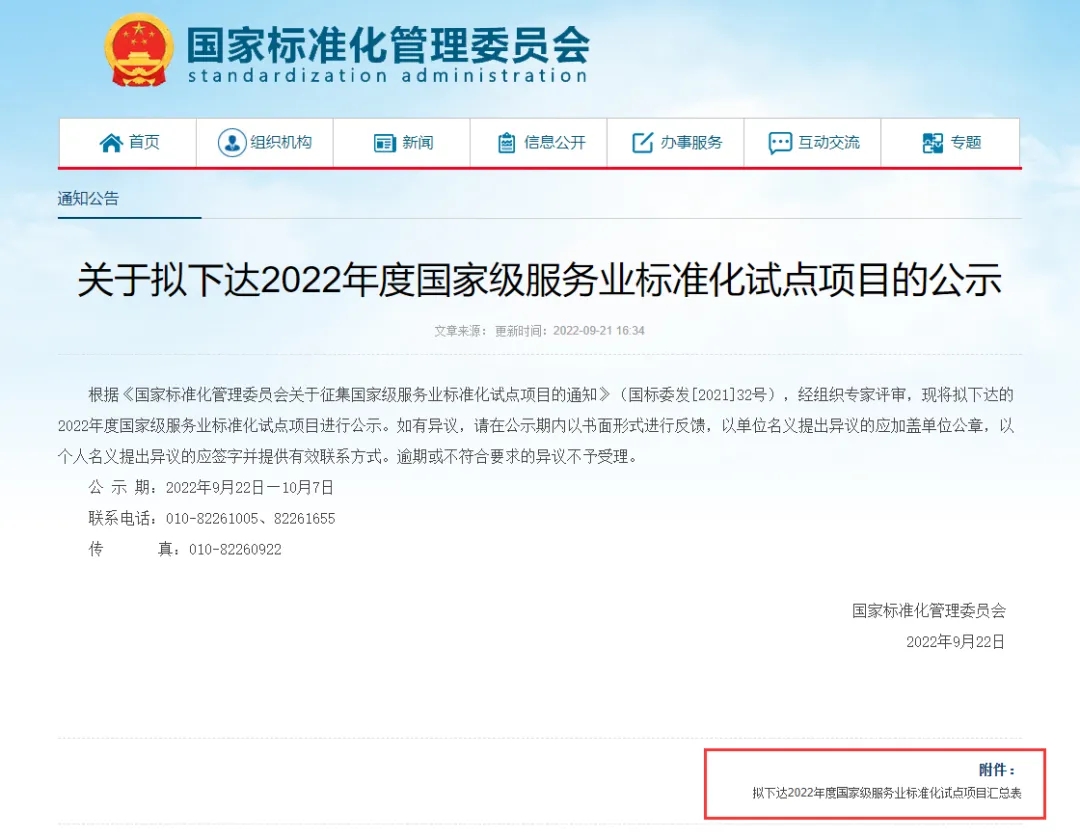Click the 公示期 date line
The height and width of the screenshot is (838, 1080).
point(211,488)
